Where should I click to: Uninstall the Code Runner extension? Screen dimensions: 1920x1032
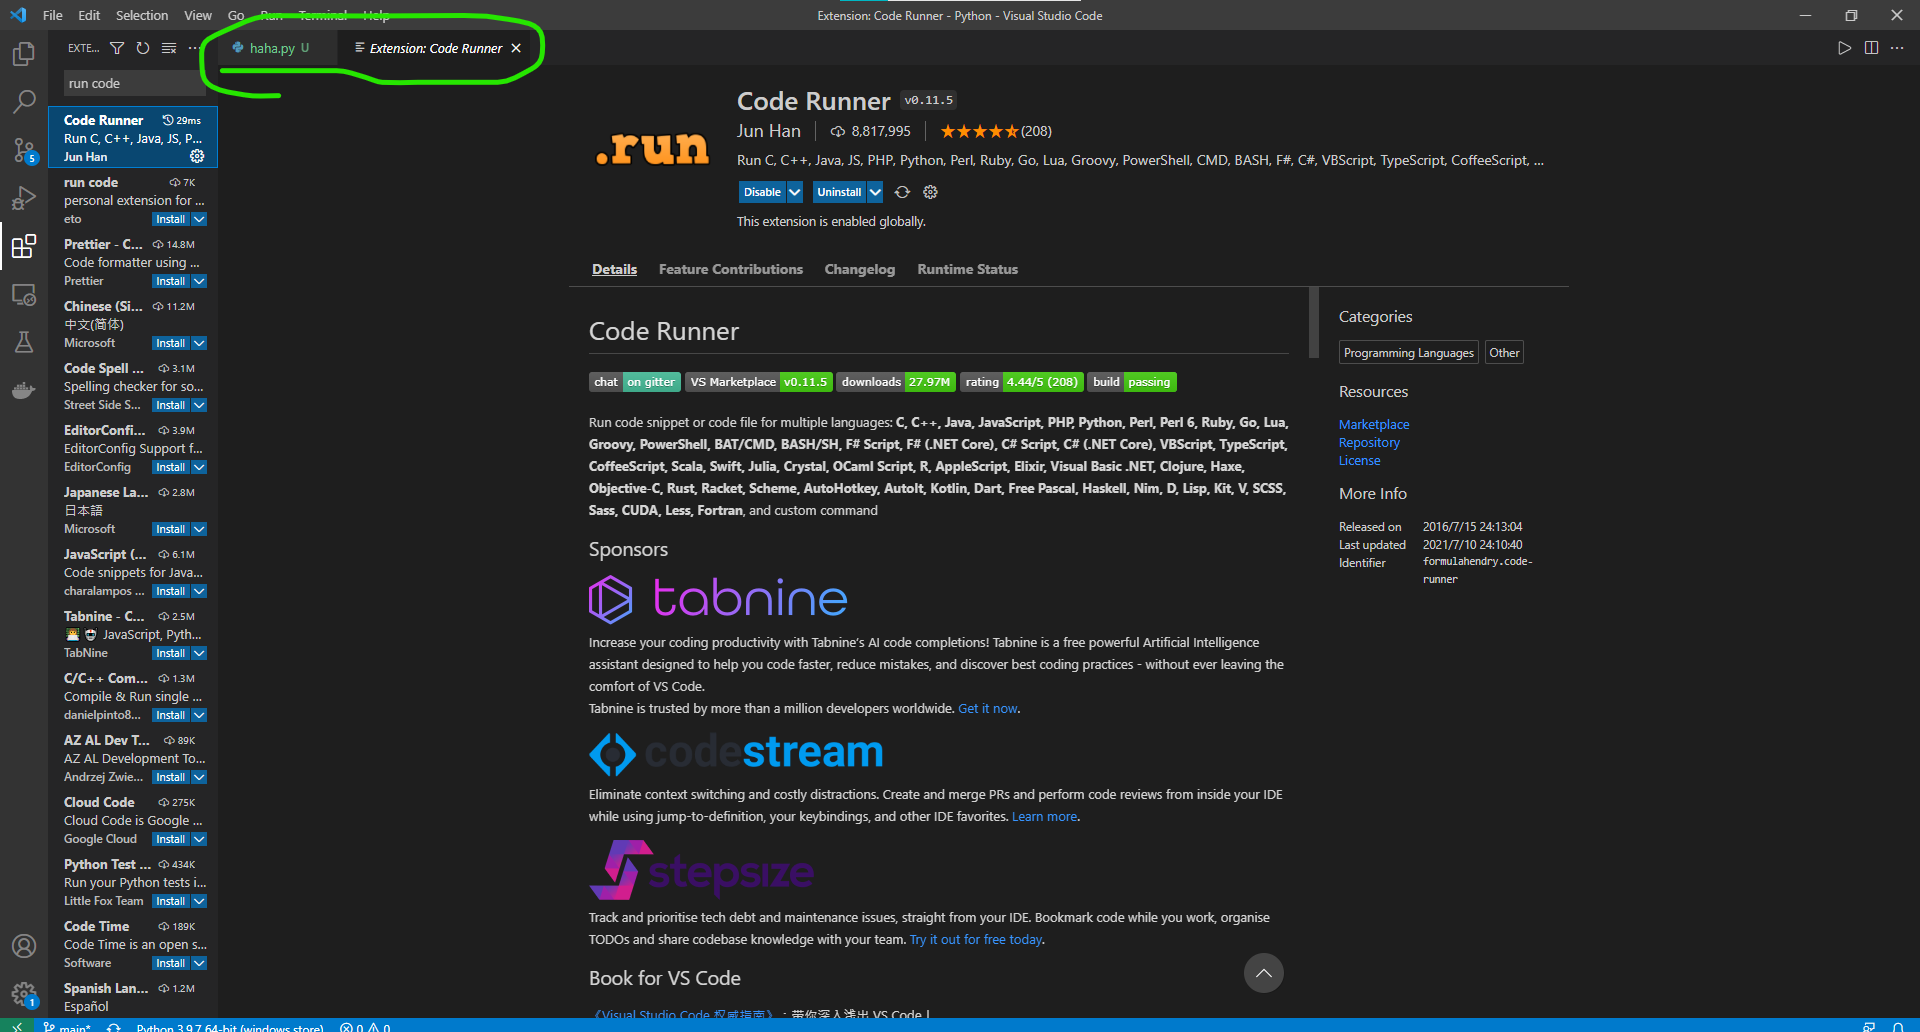[839, 192]
